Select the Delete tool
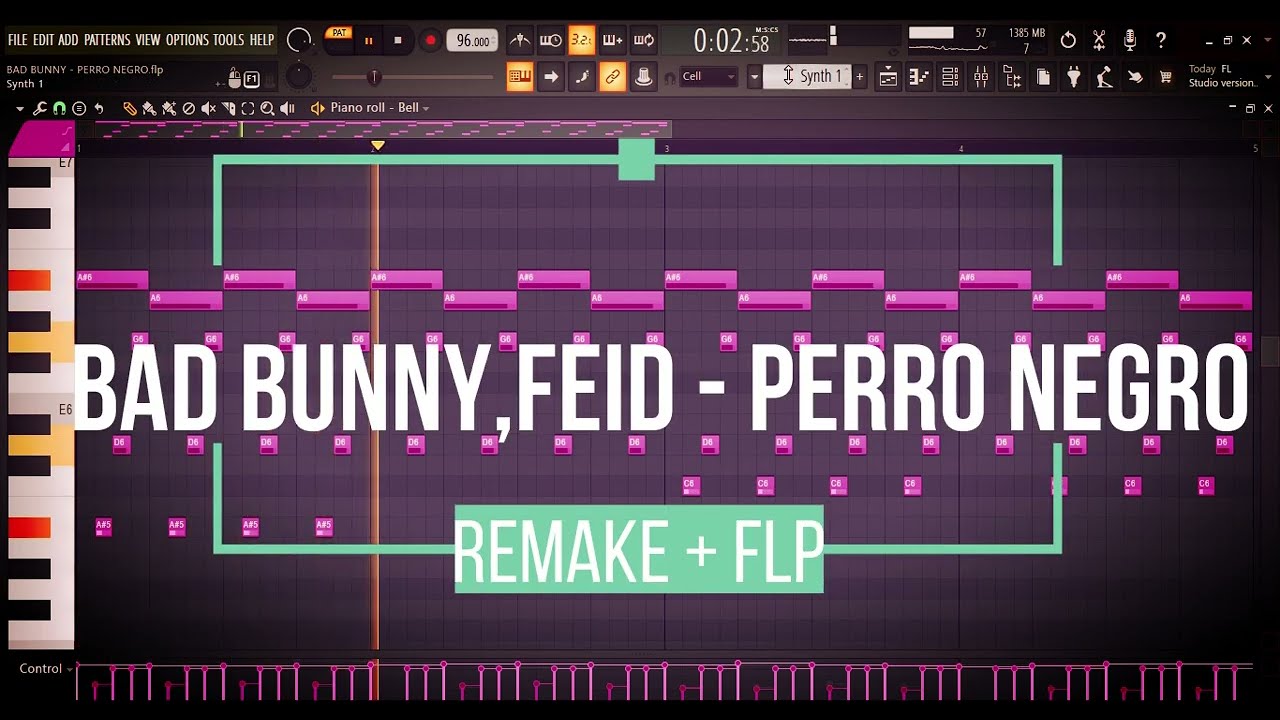The image size is (1280, 720). tap(189, 108)
